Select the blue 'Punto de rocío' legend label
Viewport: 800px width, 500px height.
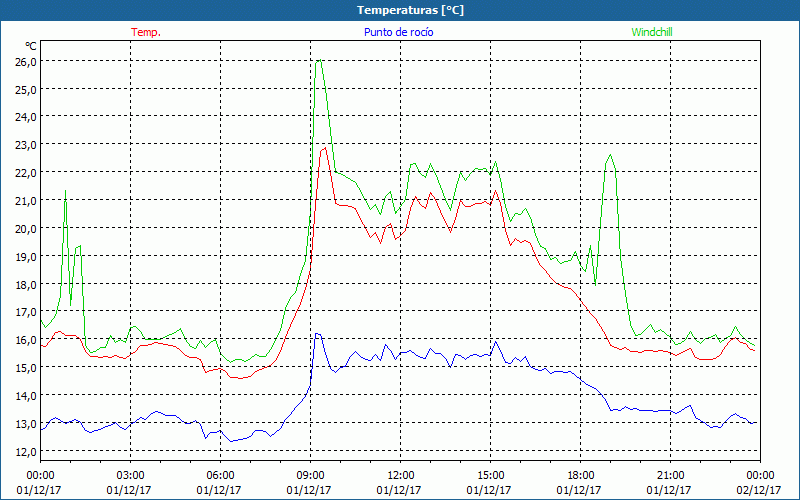click(398, 32)
